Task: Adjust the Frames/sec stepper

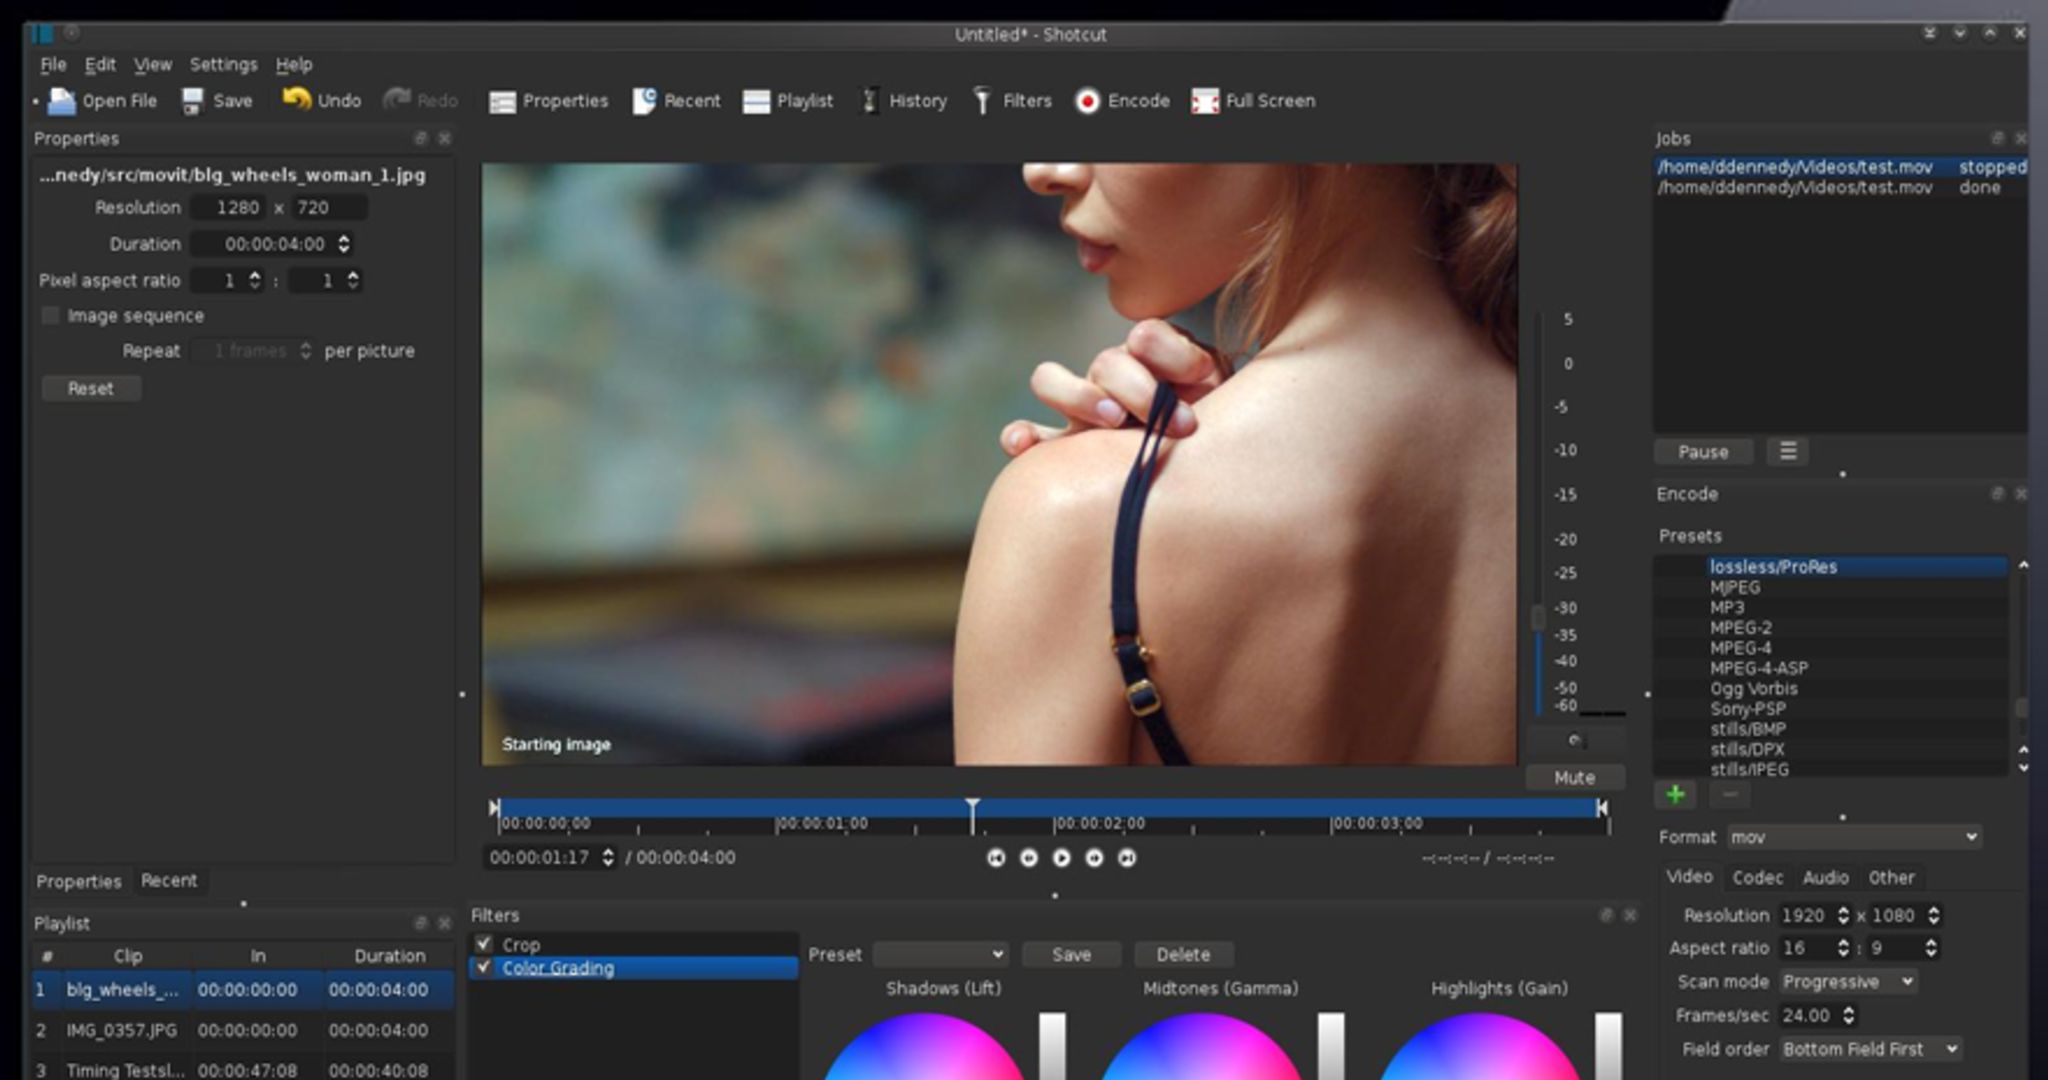Action: [x=1848, y=1016]
